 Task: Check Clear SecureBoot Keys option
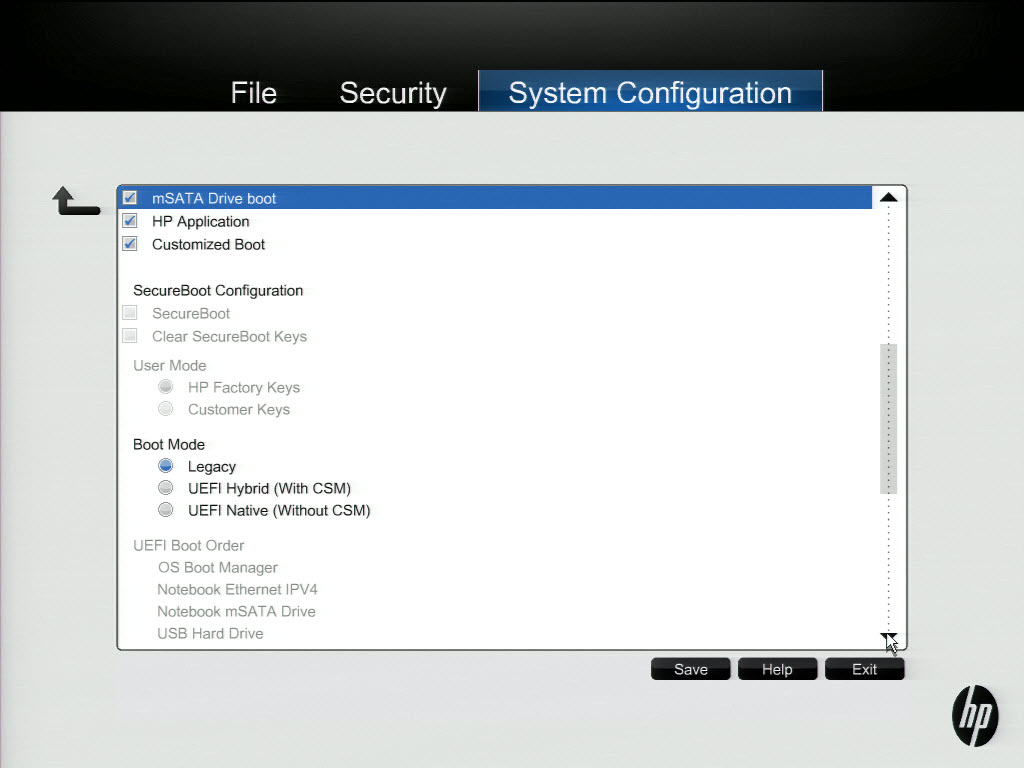click(130, 336)
